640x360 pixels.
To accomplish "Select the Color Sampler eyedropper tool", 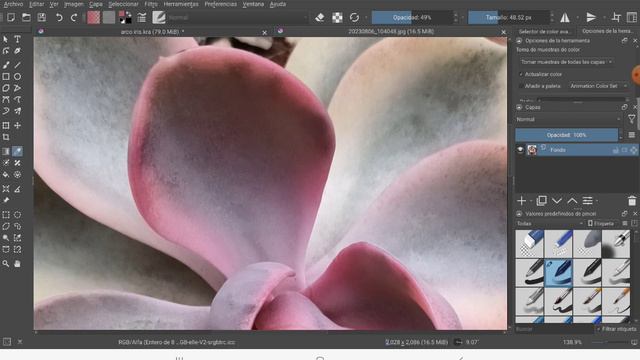I will point(18,151).
